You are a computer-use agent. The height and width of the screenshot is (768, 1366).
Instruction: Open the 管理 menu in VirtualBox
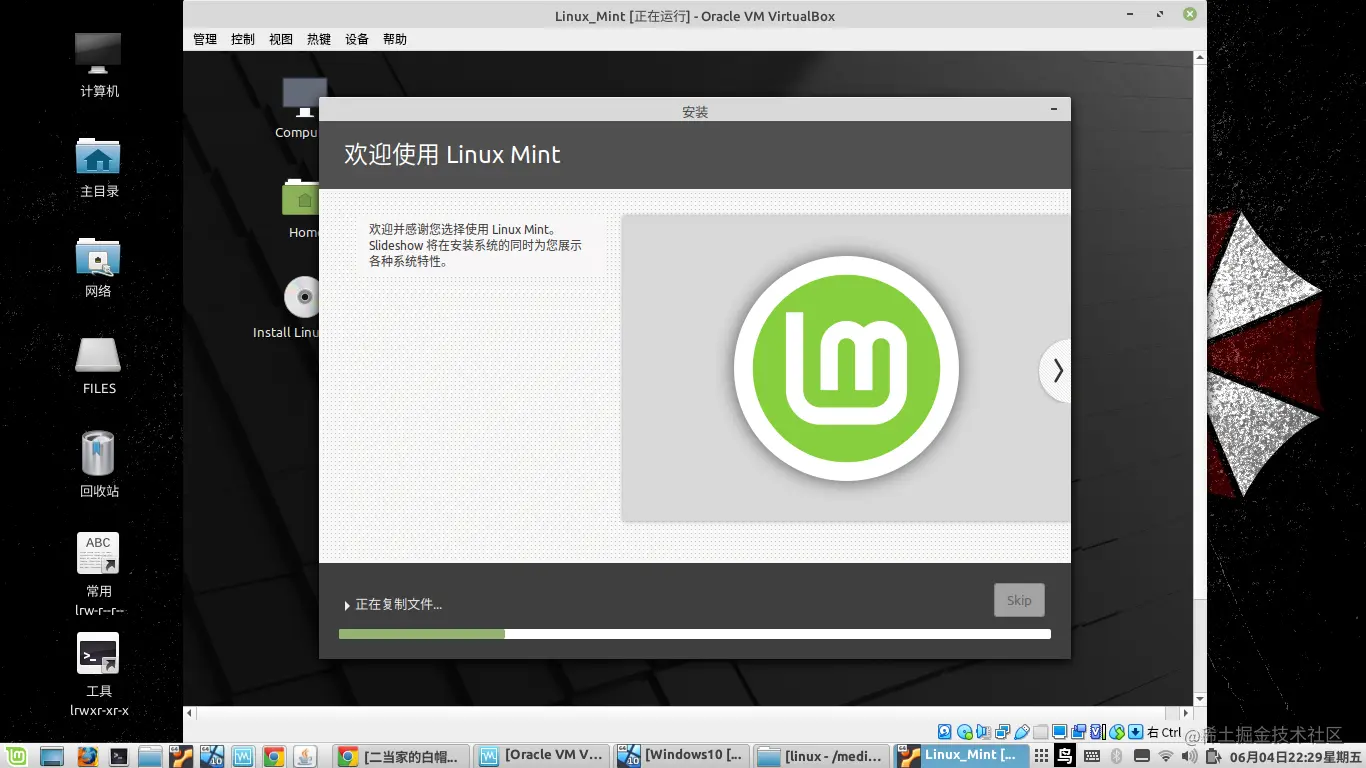pos(205,39)
